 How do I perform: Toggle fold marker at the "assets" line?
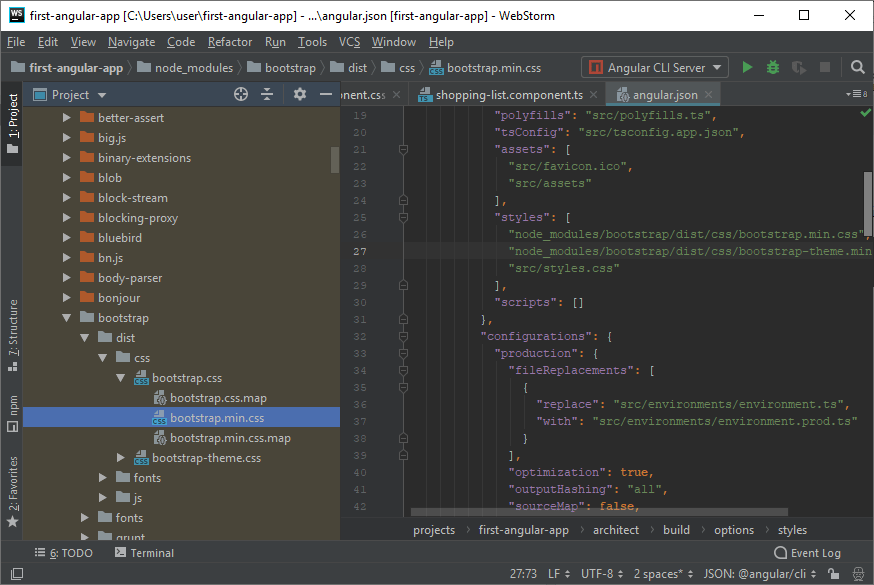coord(403,149)
